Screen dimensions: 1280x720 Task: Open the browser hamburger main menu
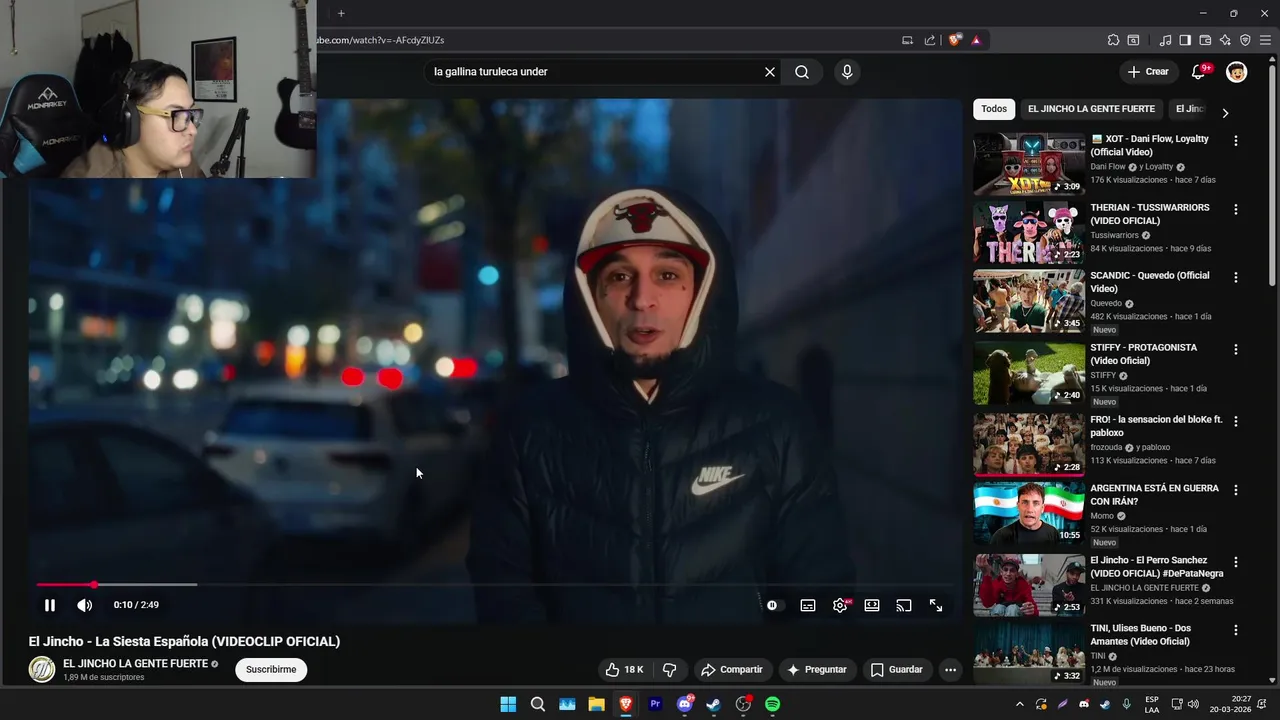coord(1267,40)
